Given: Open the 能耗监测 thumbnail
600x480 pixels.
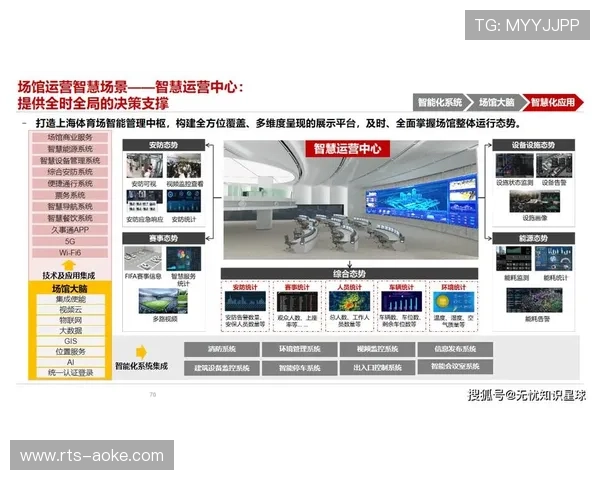Looking at the screenshot, I should tap(514, 258).
